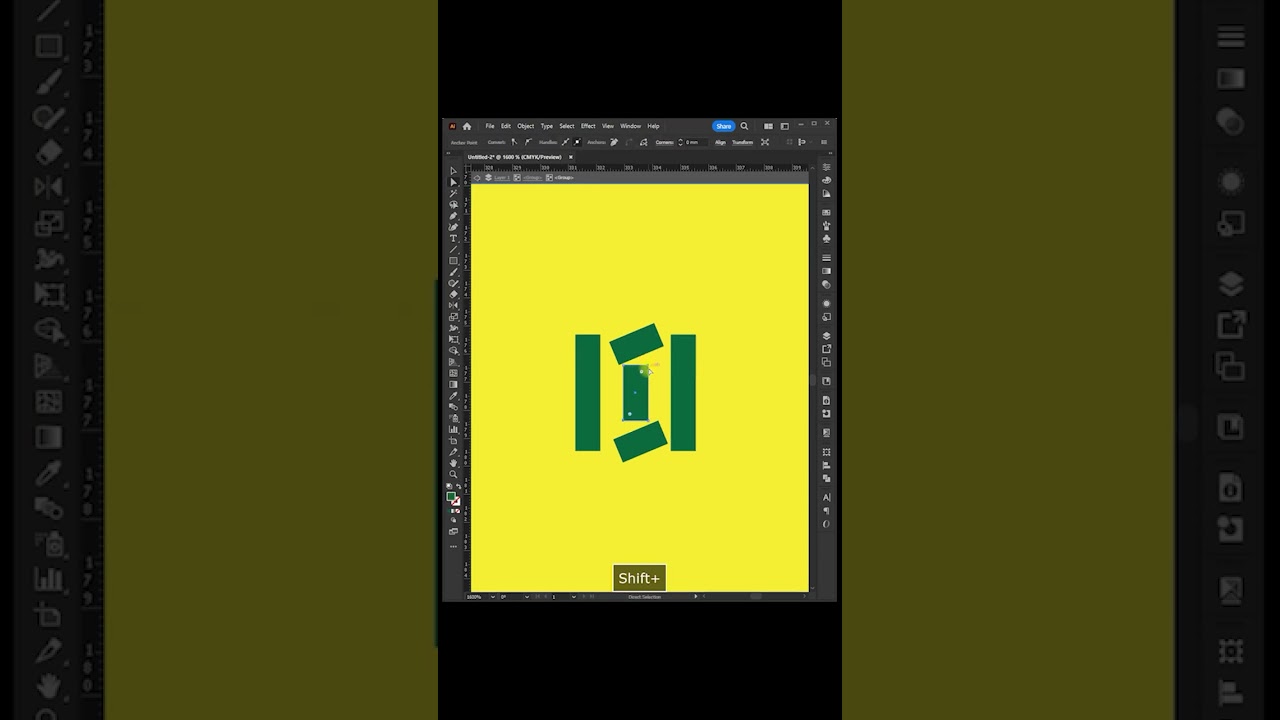Screen dimensions: 1280x720
Task: Toggle hide handles for multiple anchor points
Action: pyautogui.click(x=577, y=142)
